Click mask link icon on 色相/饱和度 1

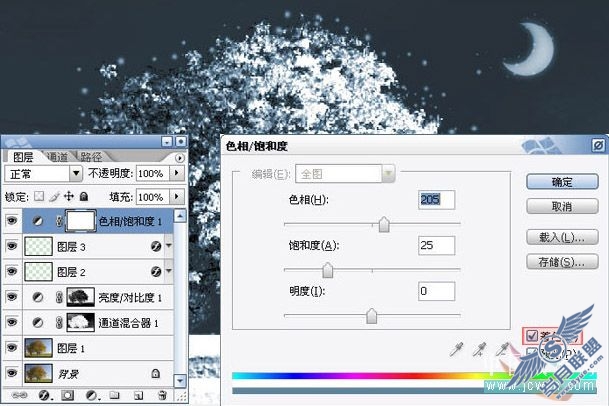59,221
